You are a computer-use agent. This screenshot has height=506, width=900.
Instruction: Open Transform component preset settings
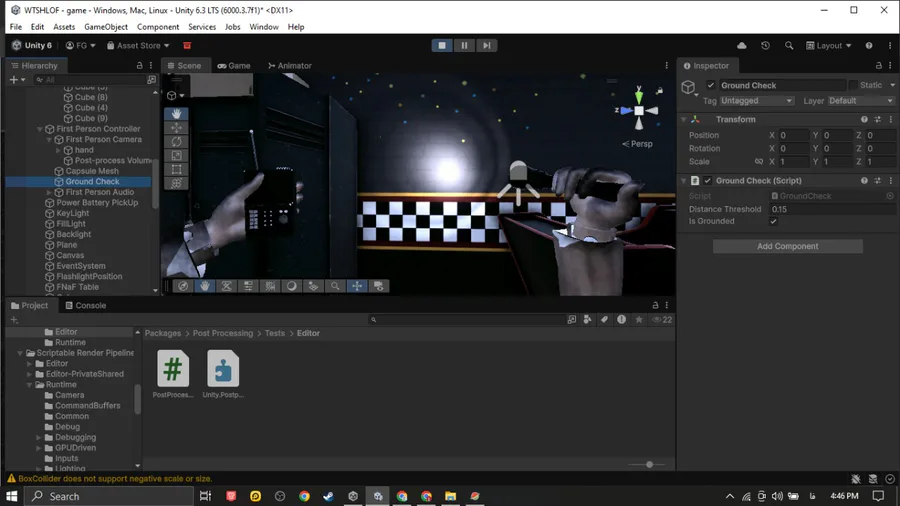tap(878, 119)
